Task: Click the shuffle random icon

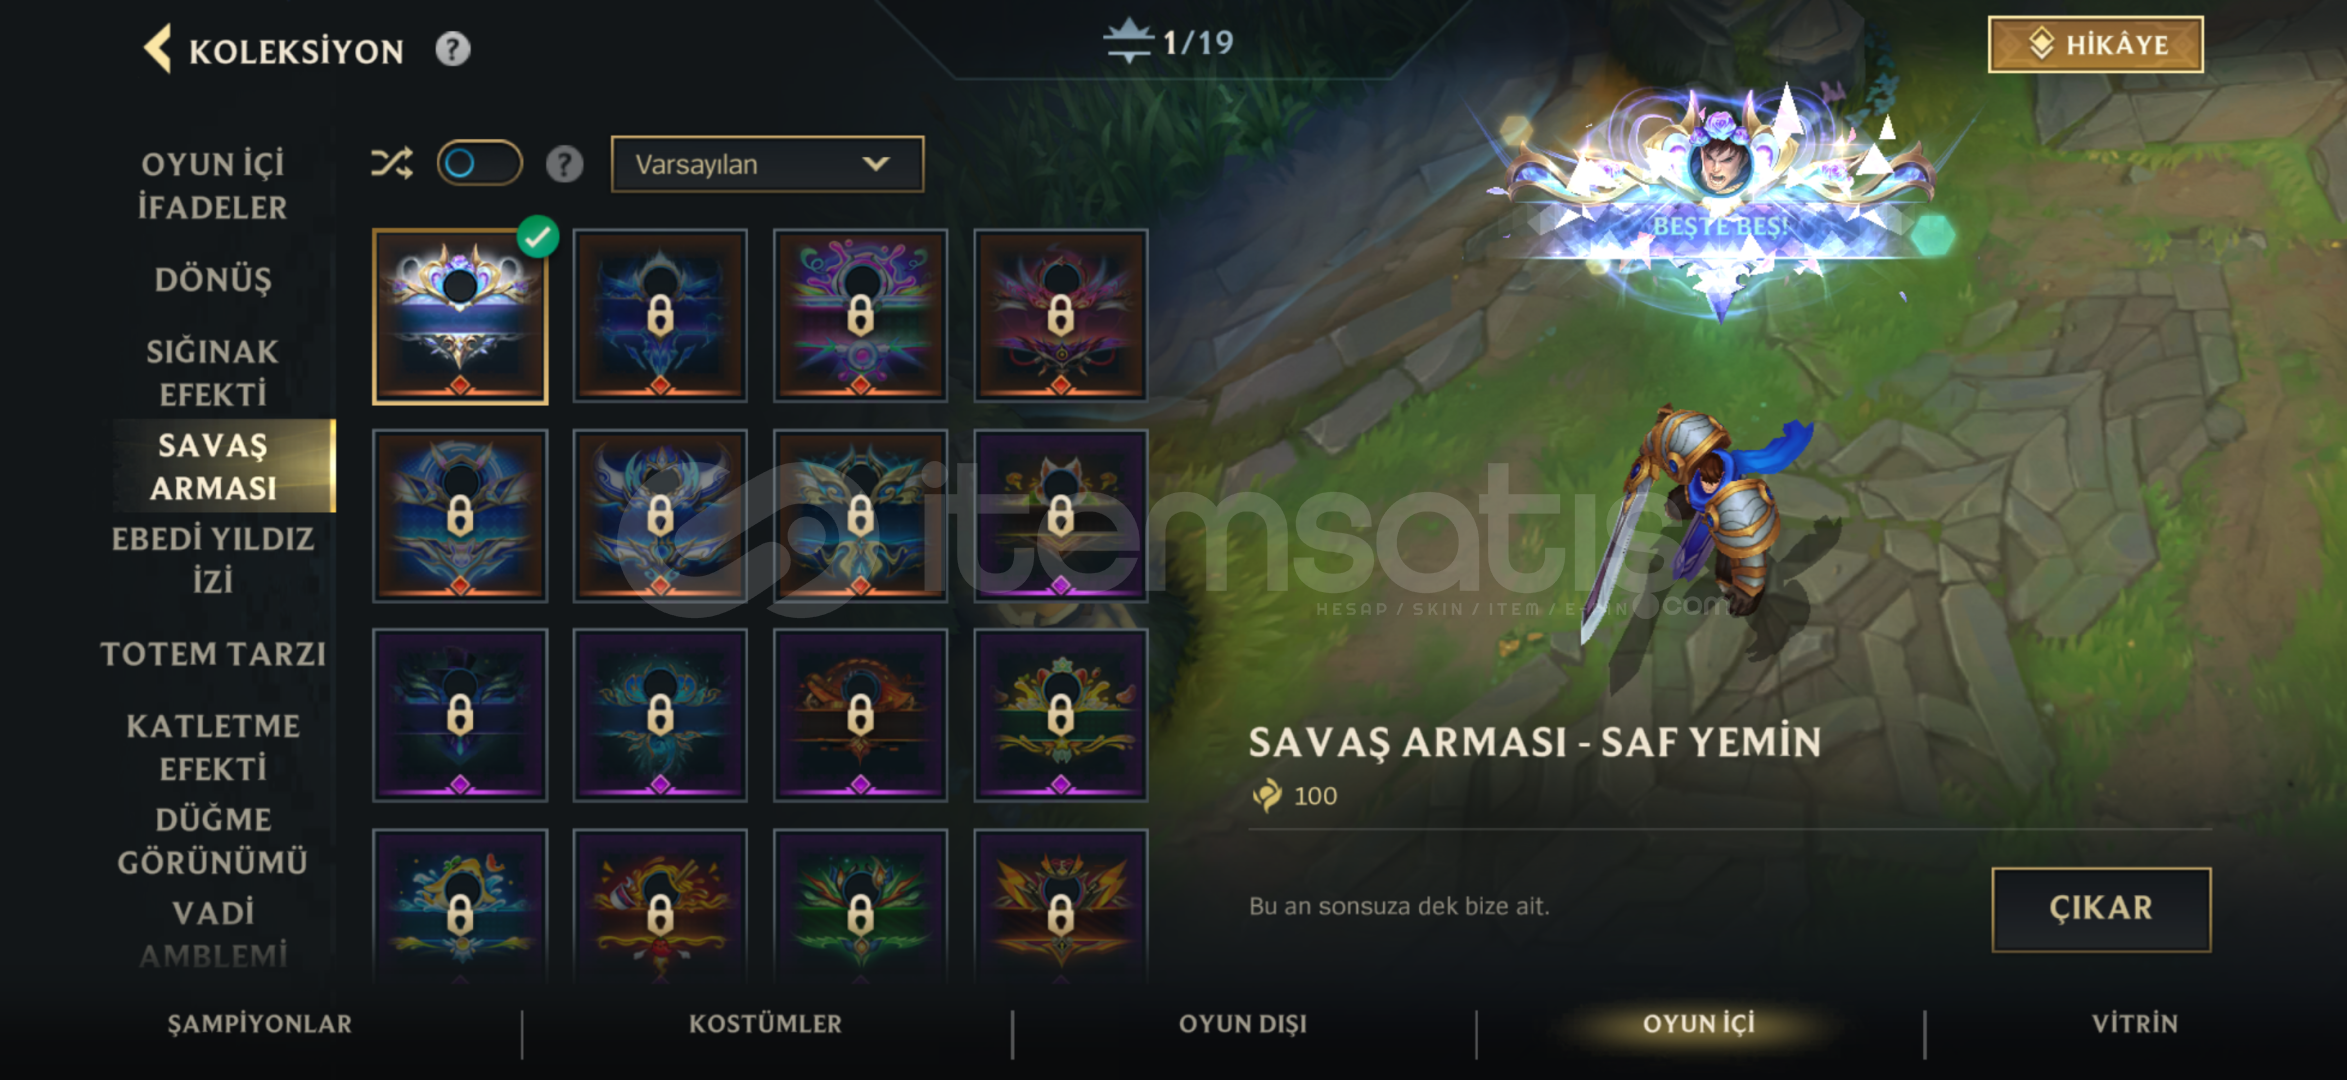Action: [392, 163]
